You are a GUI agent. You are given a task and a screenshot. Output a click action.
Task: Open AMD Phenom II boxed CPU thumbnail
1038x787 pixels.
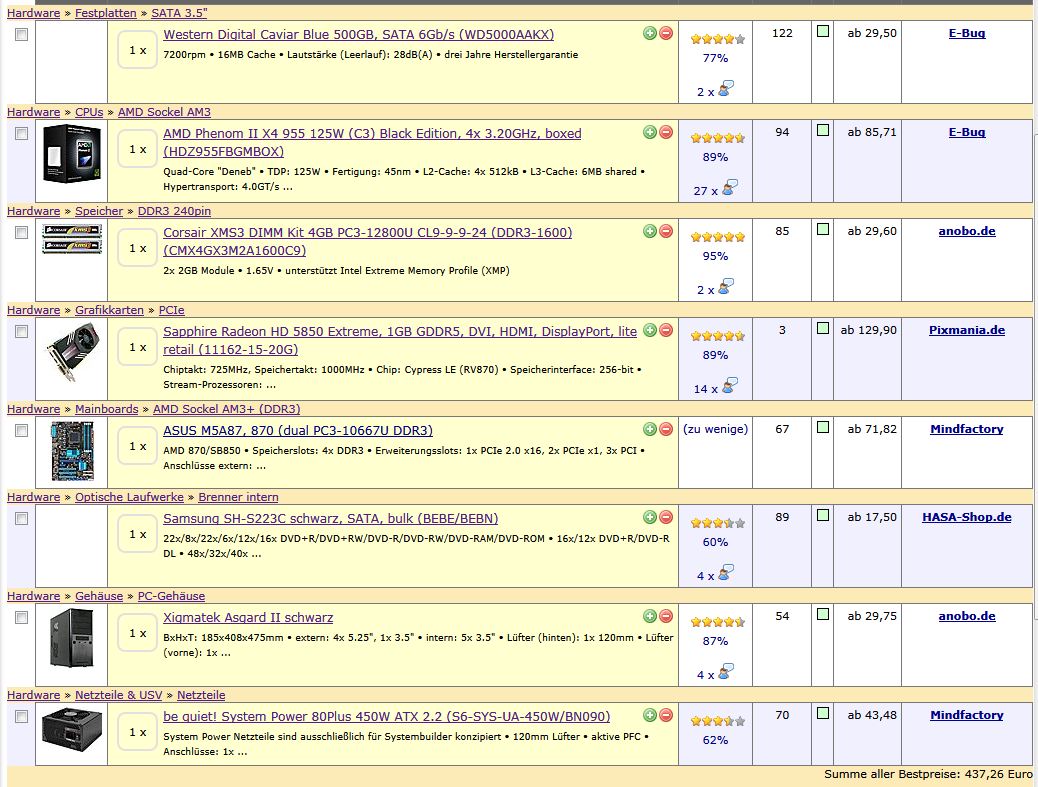click(71, 153)
